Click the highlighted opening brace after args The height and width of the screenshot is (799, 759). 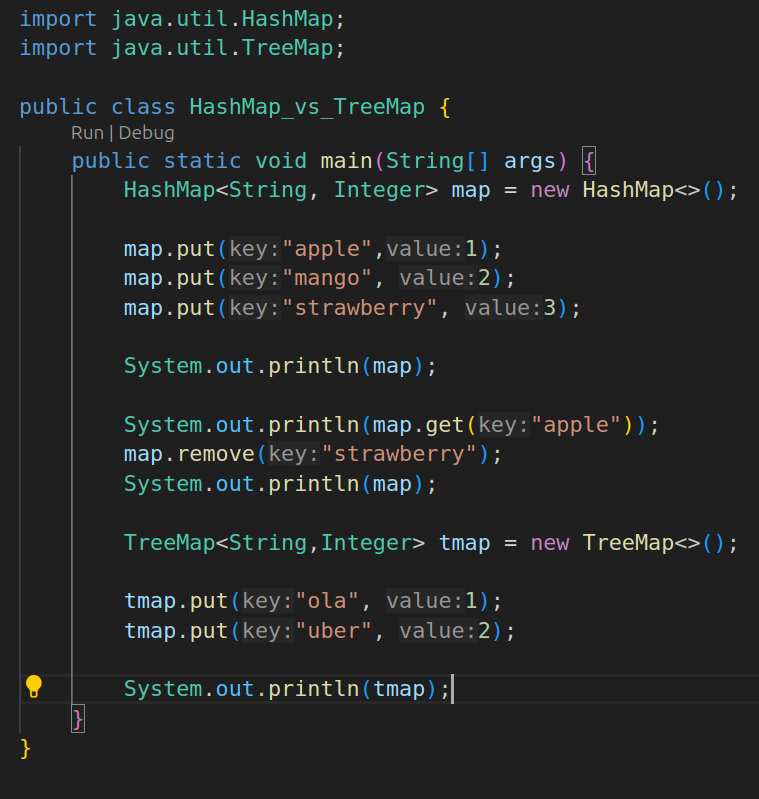coord(589,161)
